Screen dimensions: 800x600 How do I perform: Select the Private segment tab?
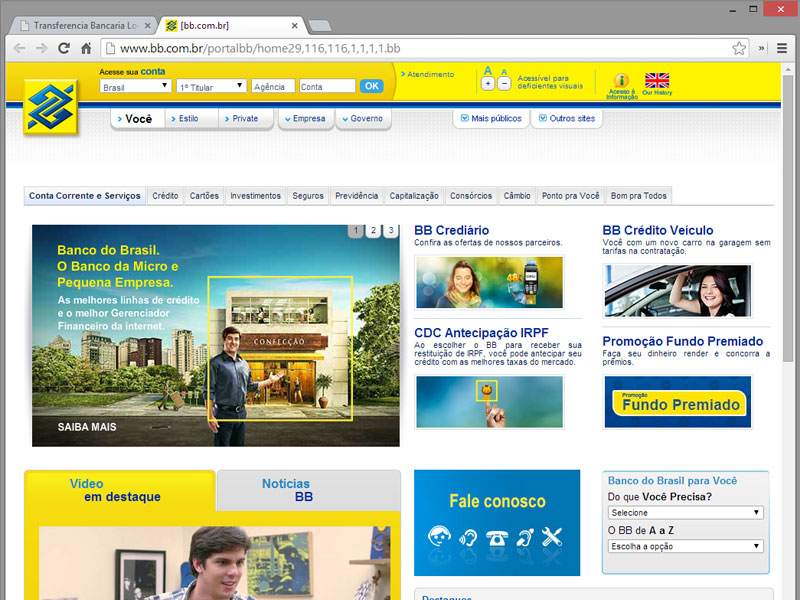[245, 119]
